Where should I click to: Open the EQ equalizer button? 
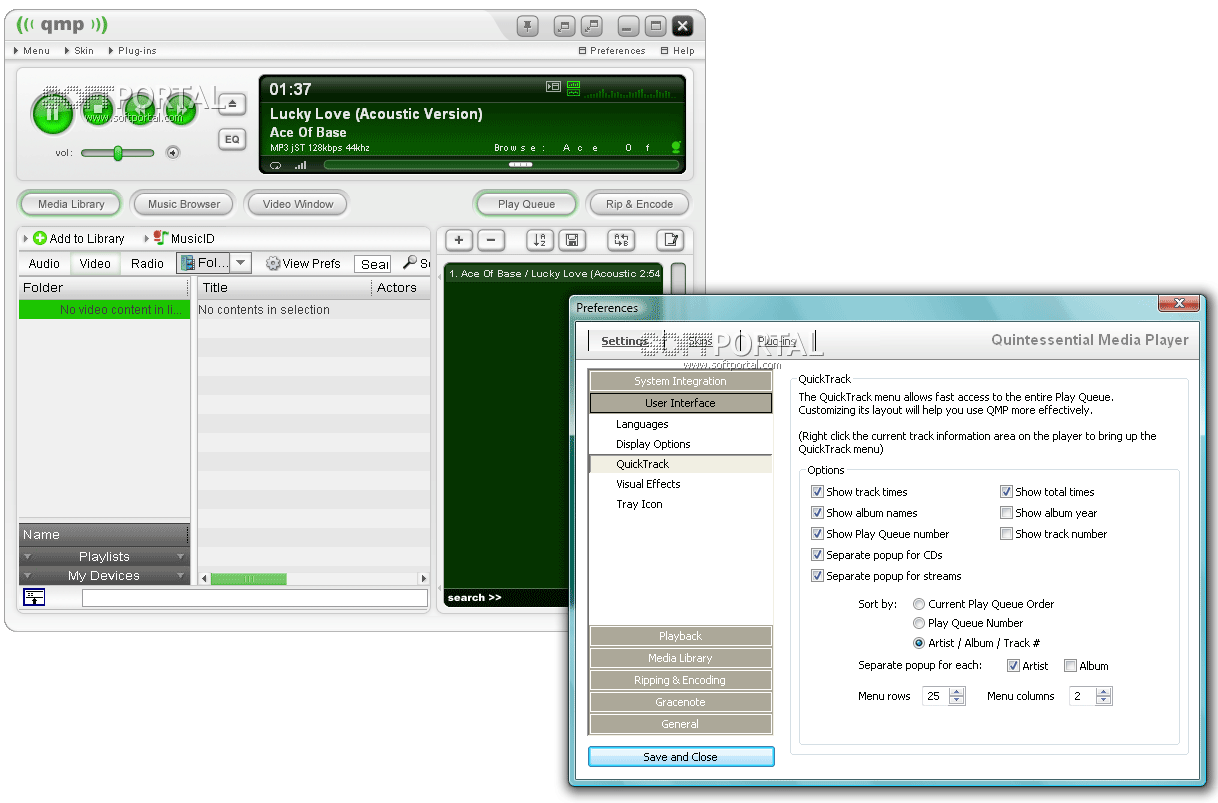coord(232,139)
